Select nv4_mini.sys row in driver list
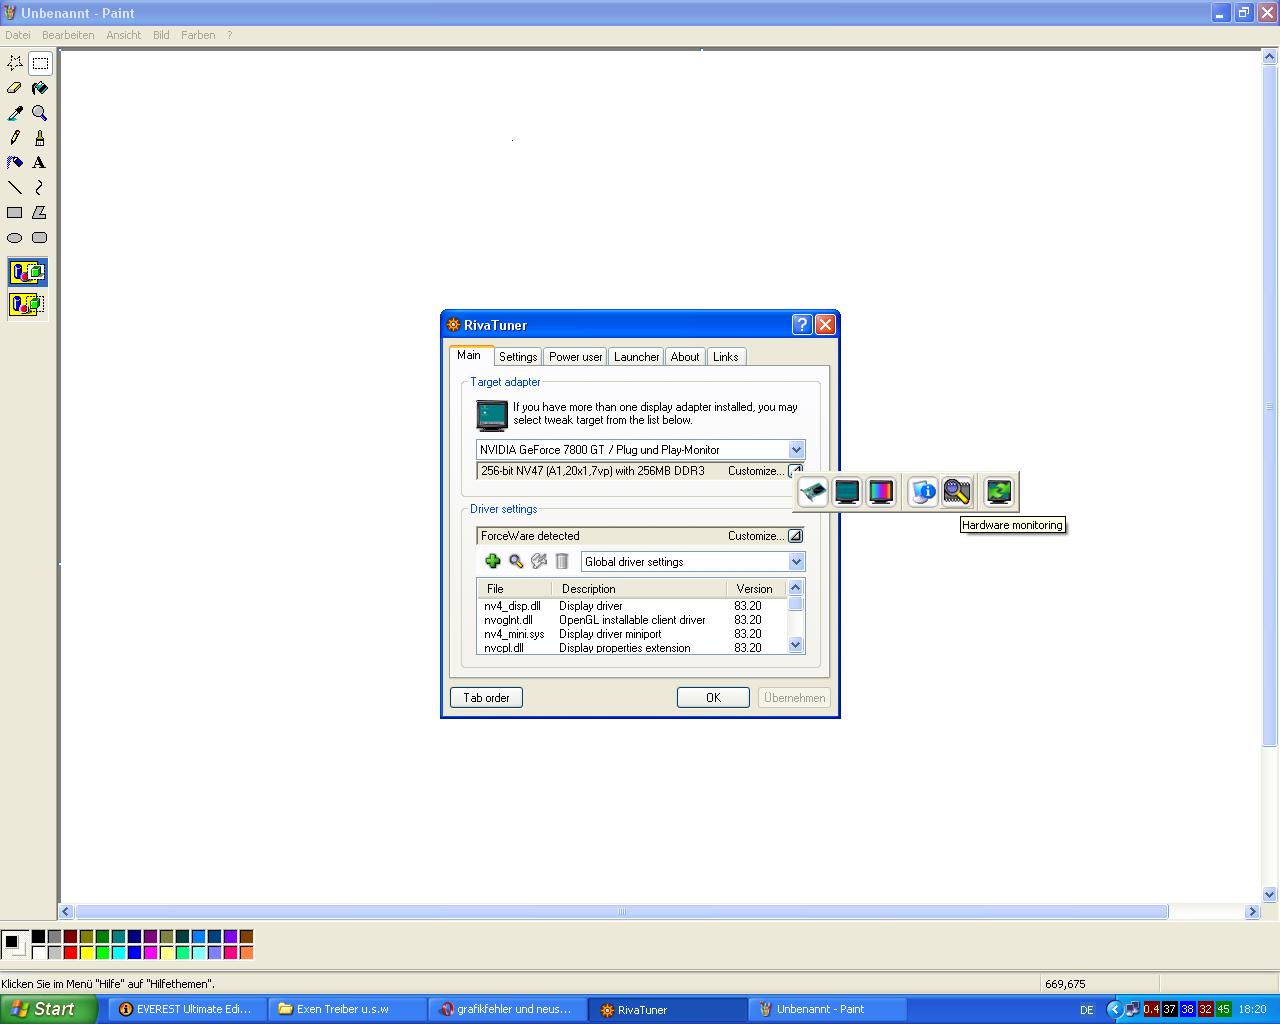 click(x=632, y=634)
